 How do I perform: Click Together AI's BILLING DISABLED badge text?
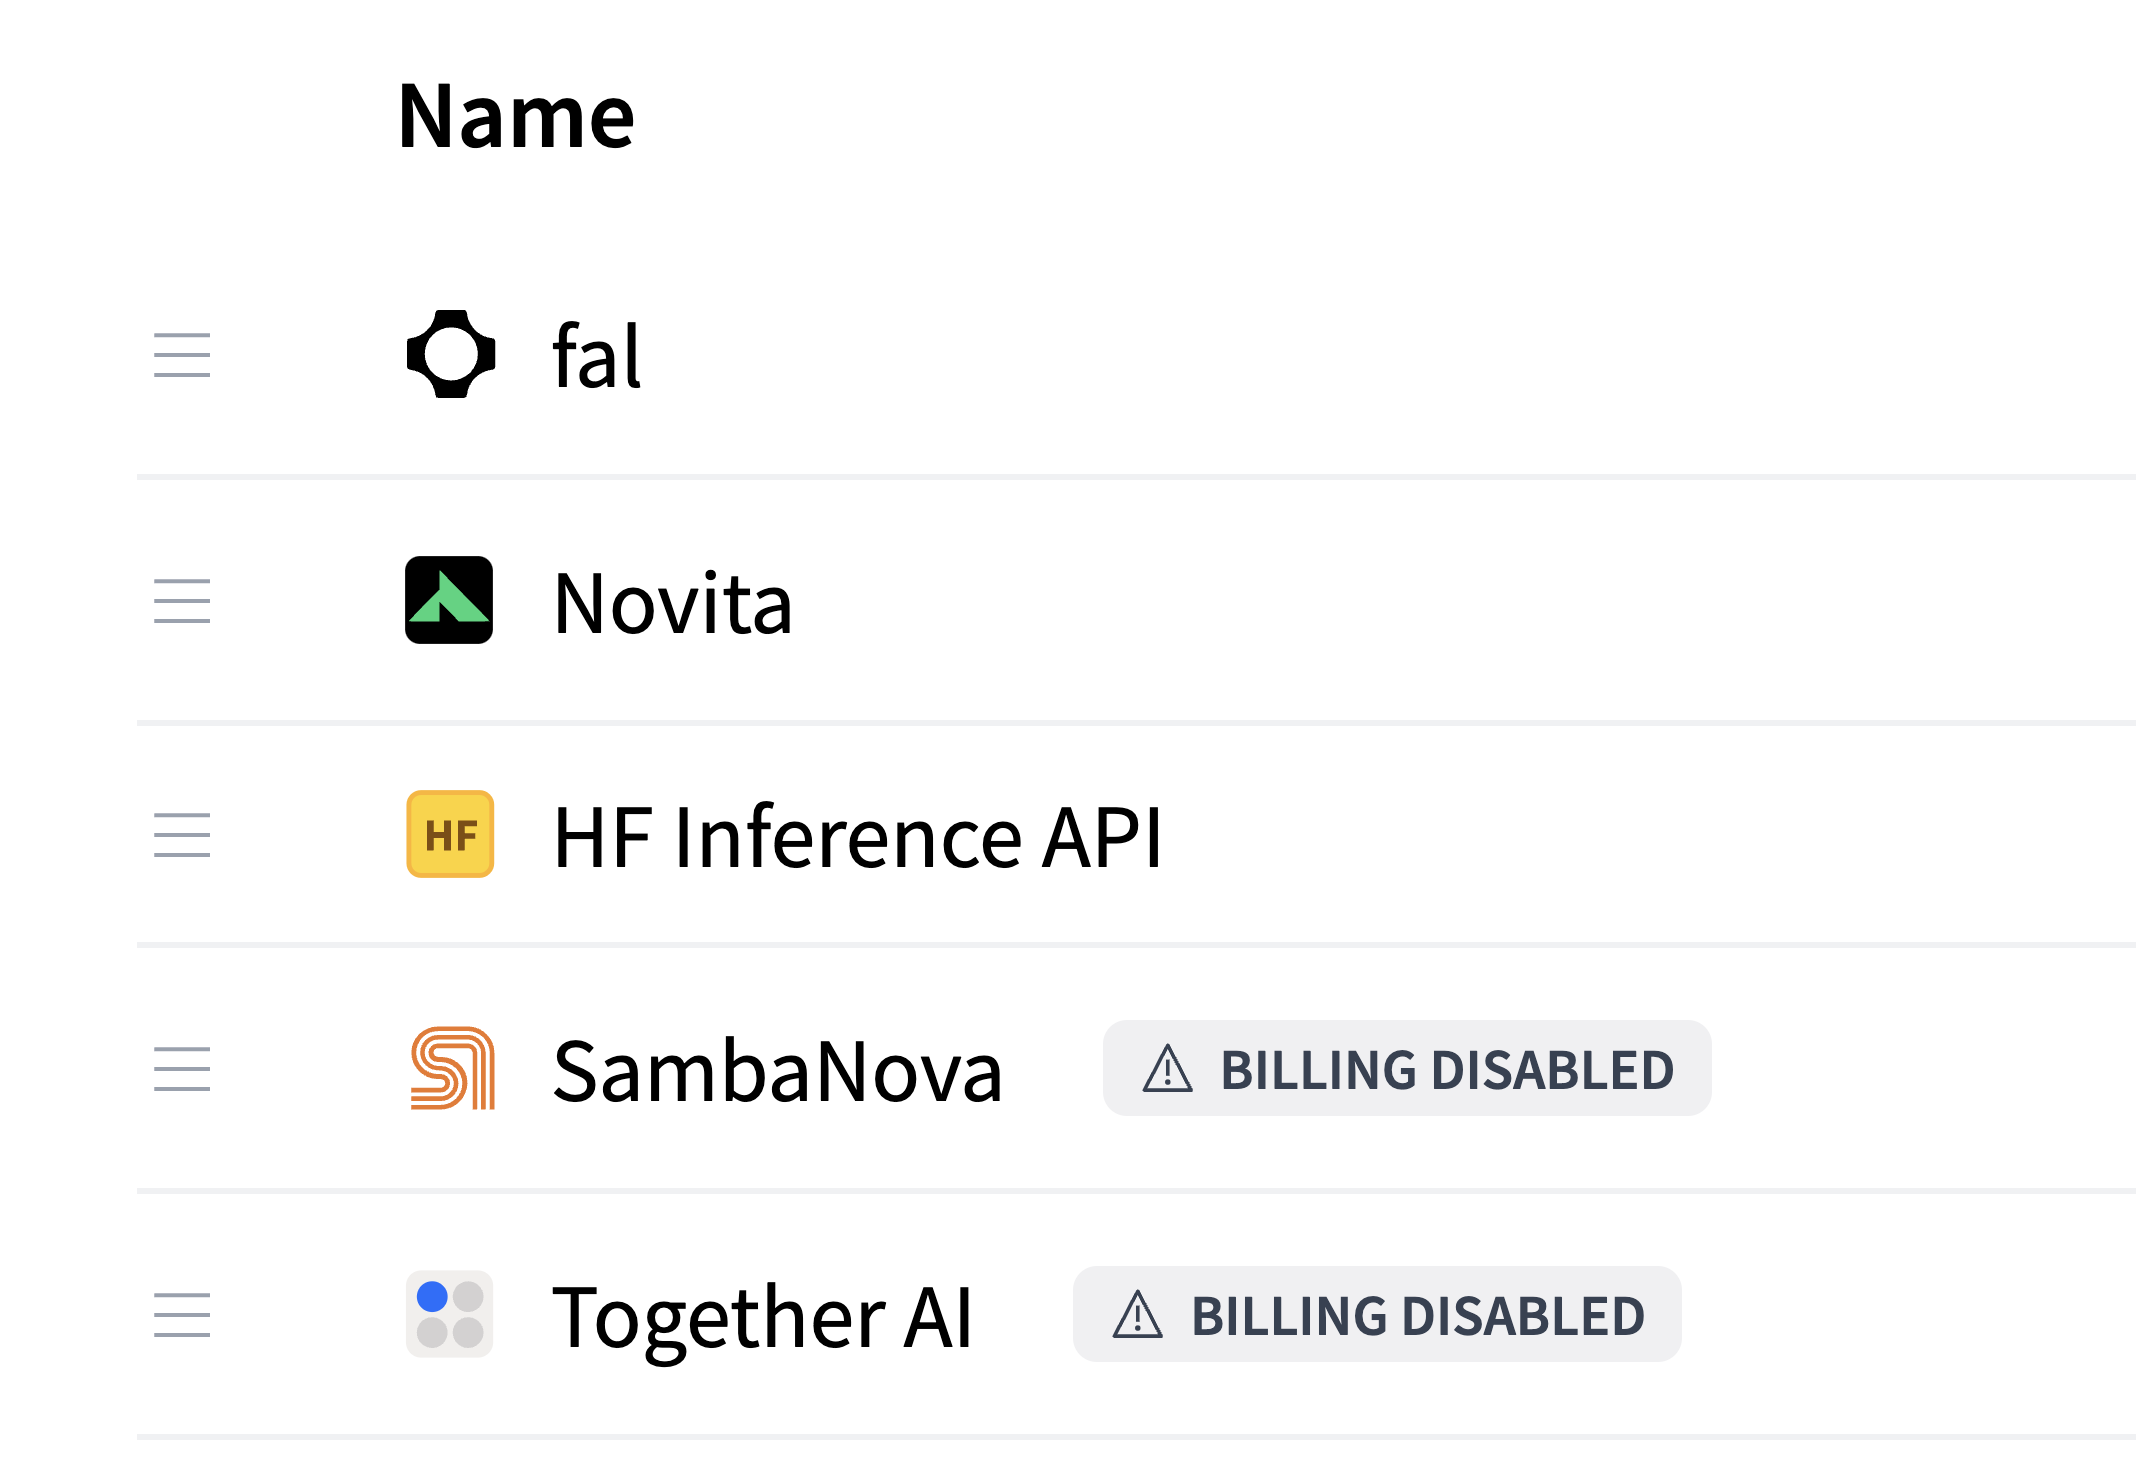coord(1417,1316)
